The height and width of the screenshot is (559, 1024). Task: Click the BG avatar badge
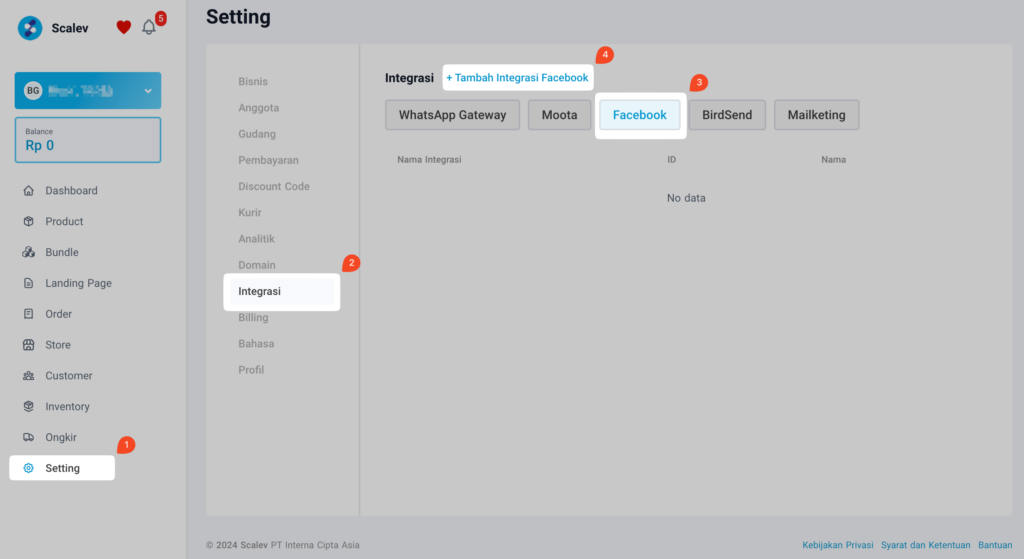click(x=33, y=91)
